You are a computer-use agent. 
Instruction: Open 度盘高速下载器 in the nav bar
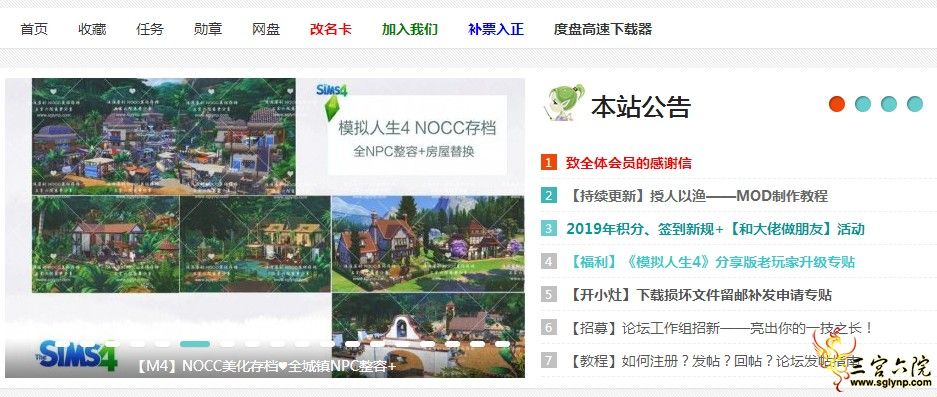point(602,29)
